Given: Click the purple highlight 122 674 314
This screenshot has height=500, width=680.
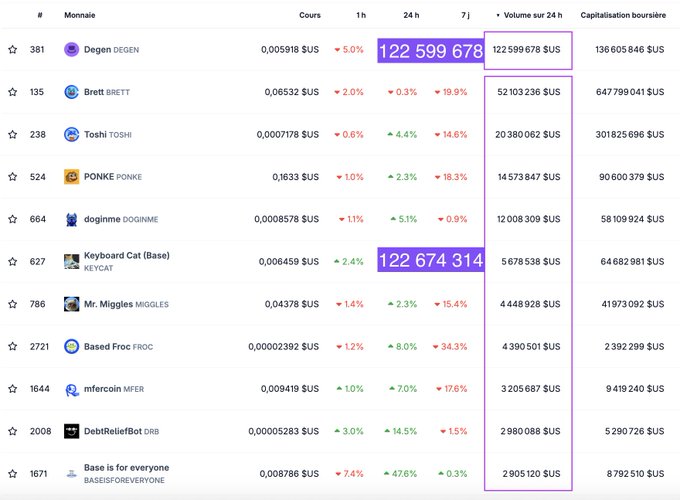Looking at the screenshot, I should 430,261.
